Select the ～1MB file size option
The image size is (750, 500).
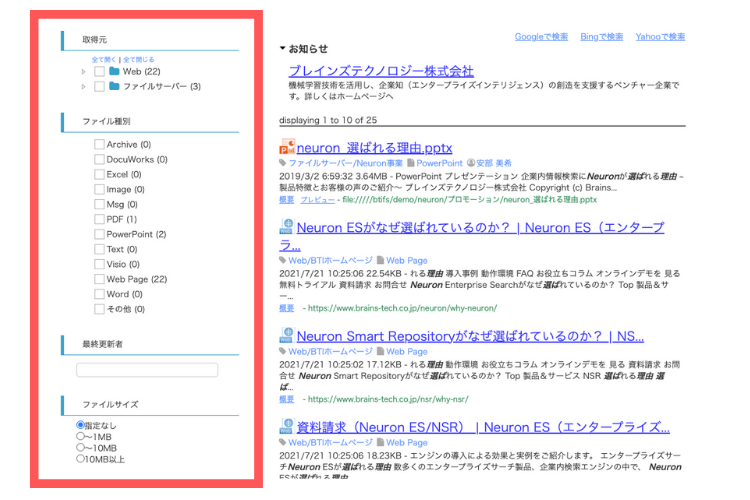tap(80, 436)
